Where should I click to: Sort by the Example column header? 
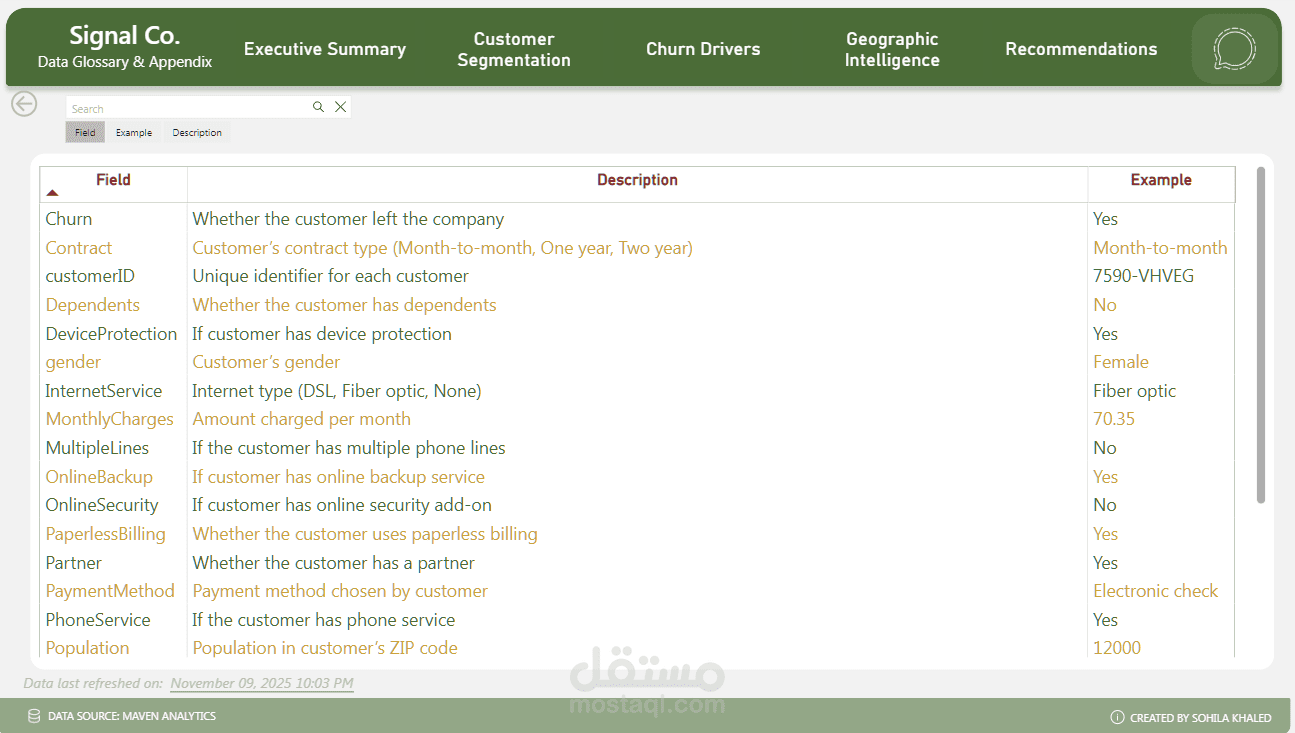[1161, 180]
